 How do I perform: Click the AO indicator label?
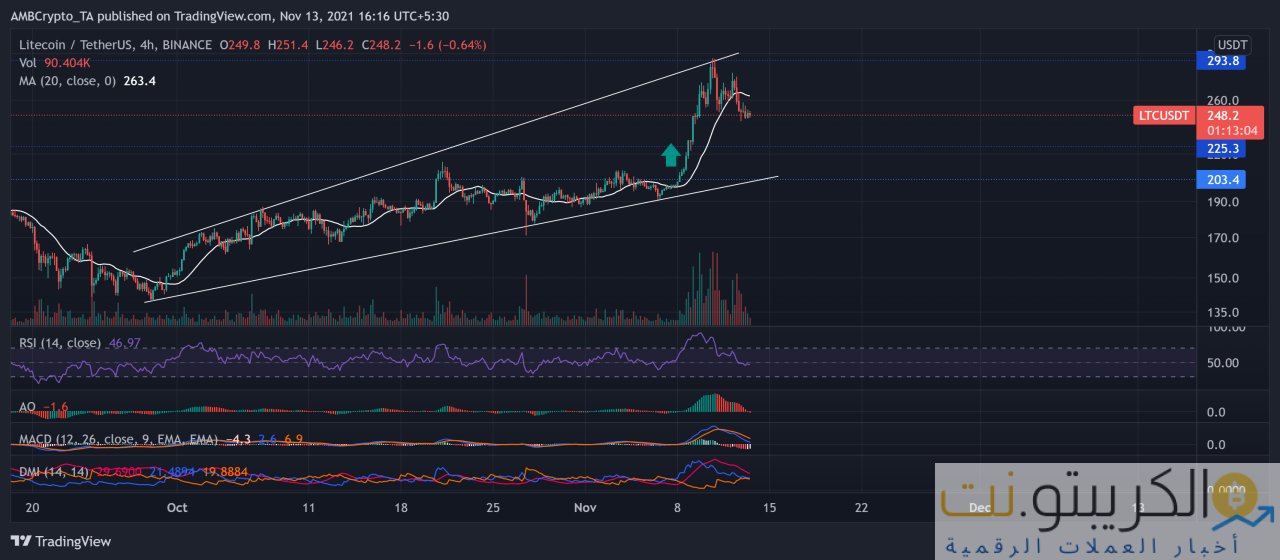tap(29, 407)
